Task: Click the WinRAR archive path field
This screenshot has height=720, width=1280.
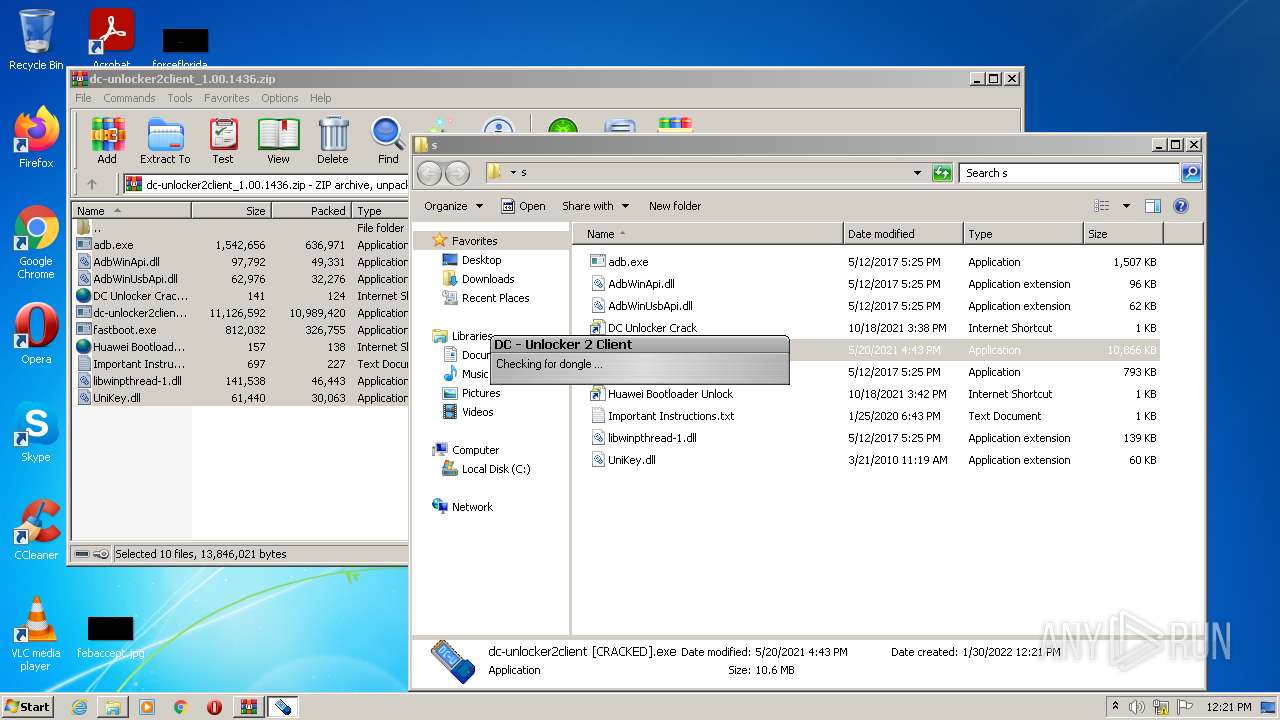Action: click(x=266, y=184)
